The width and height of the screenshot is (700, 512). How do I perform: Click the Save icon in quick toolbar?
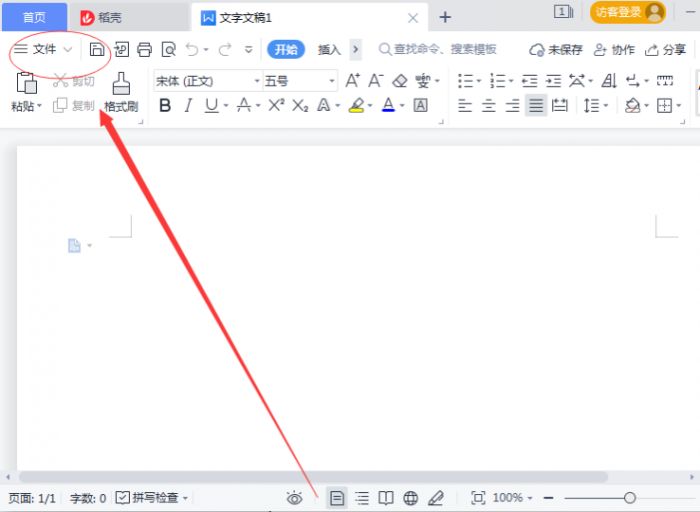pyautogui.click(x=97, y=49)
